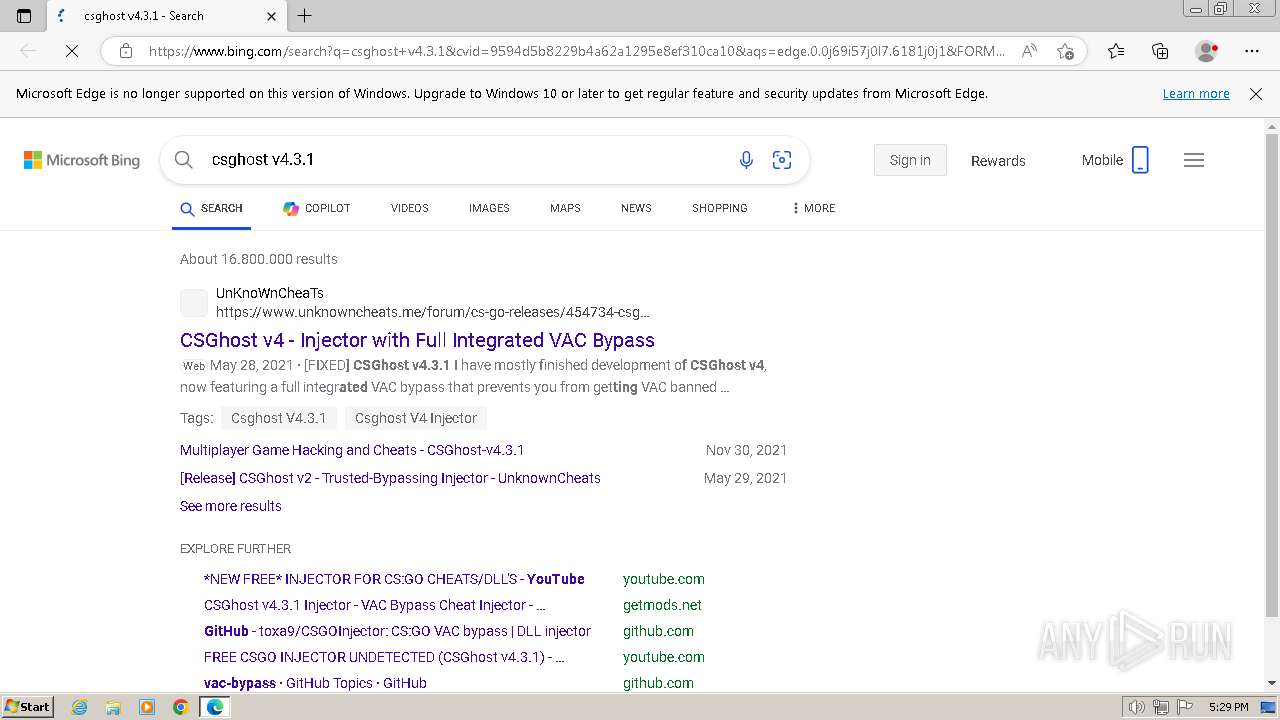
Task: Follow the Learn more link
Action: [x=1196, y=94]
